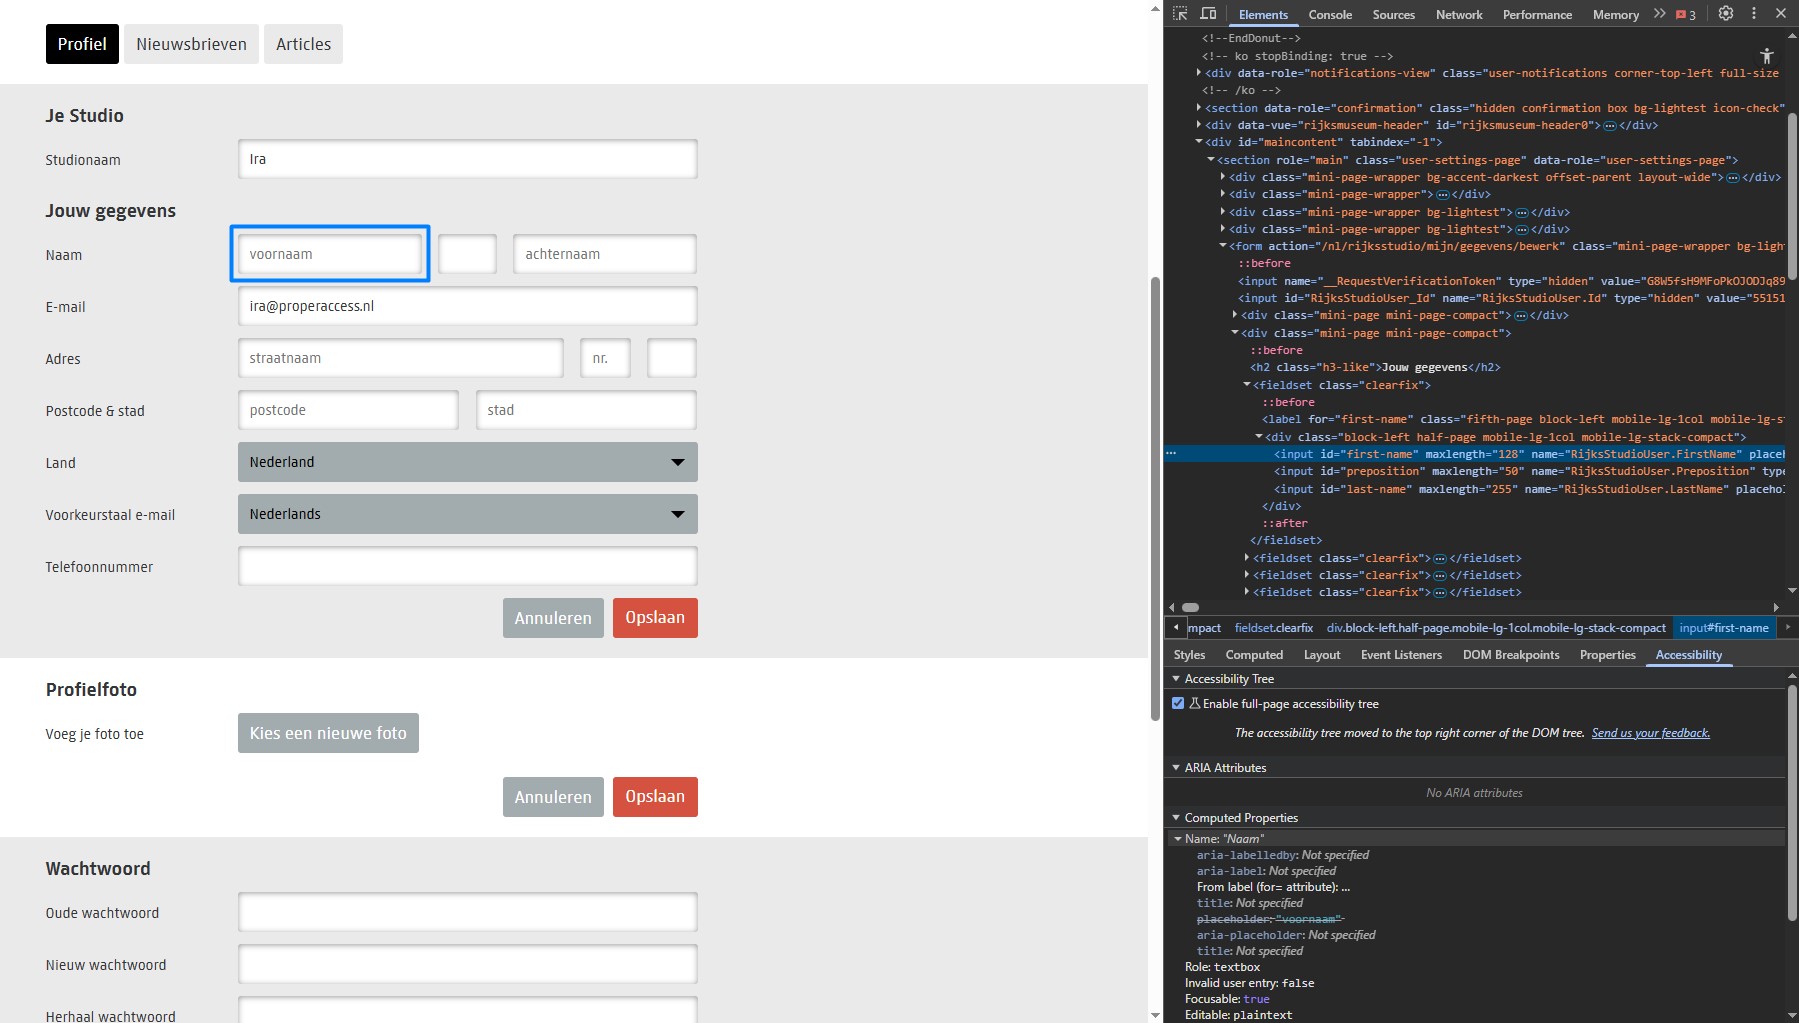Click Opslaan under Jouw gegevens

(655, 618)
